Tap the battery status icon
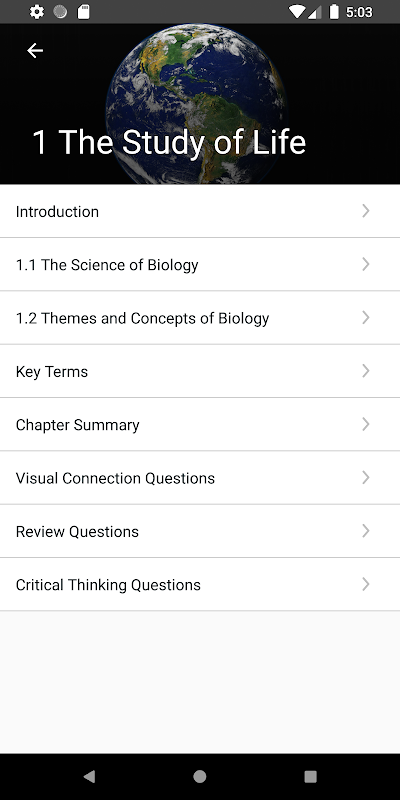Screen dimensions: 400x800 (334, 12)
